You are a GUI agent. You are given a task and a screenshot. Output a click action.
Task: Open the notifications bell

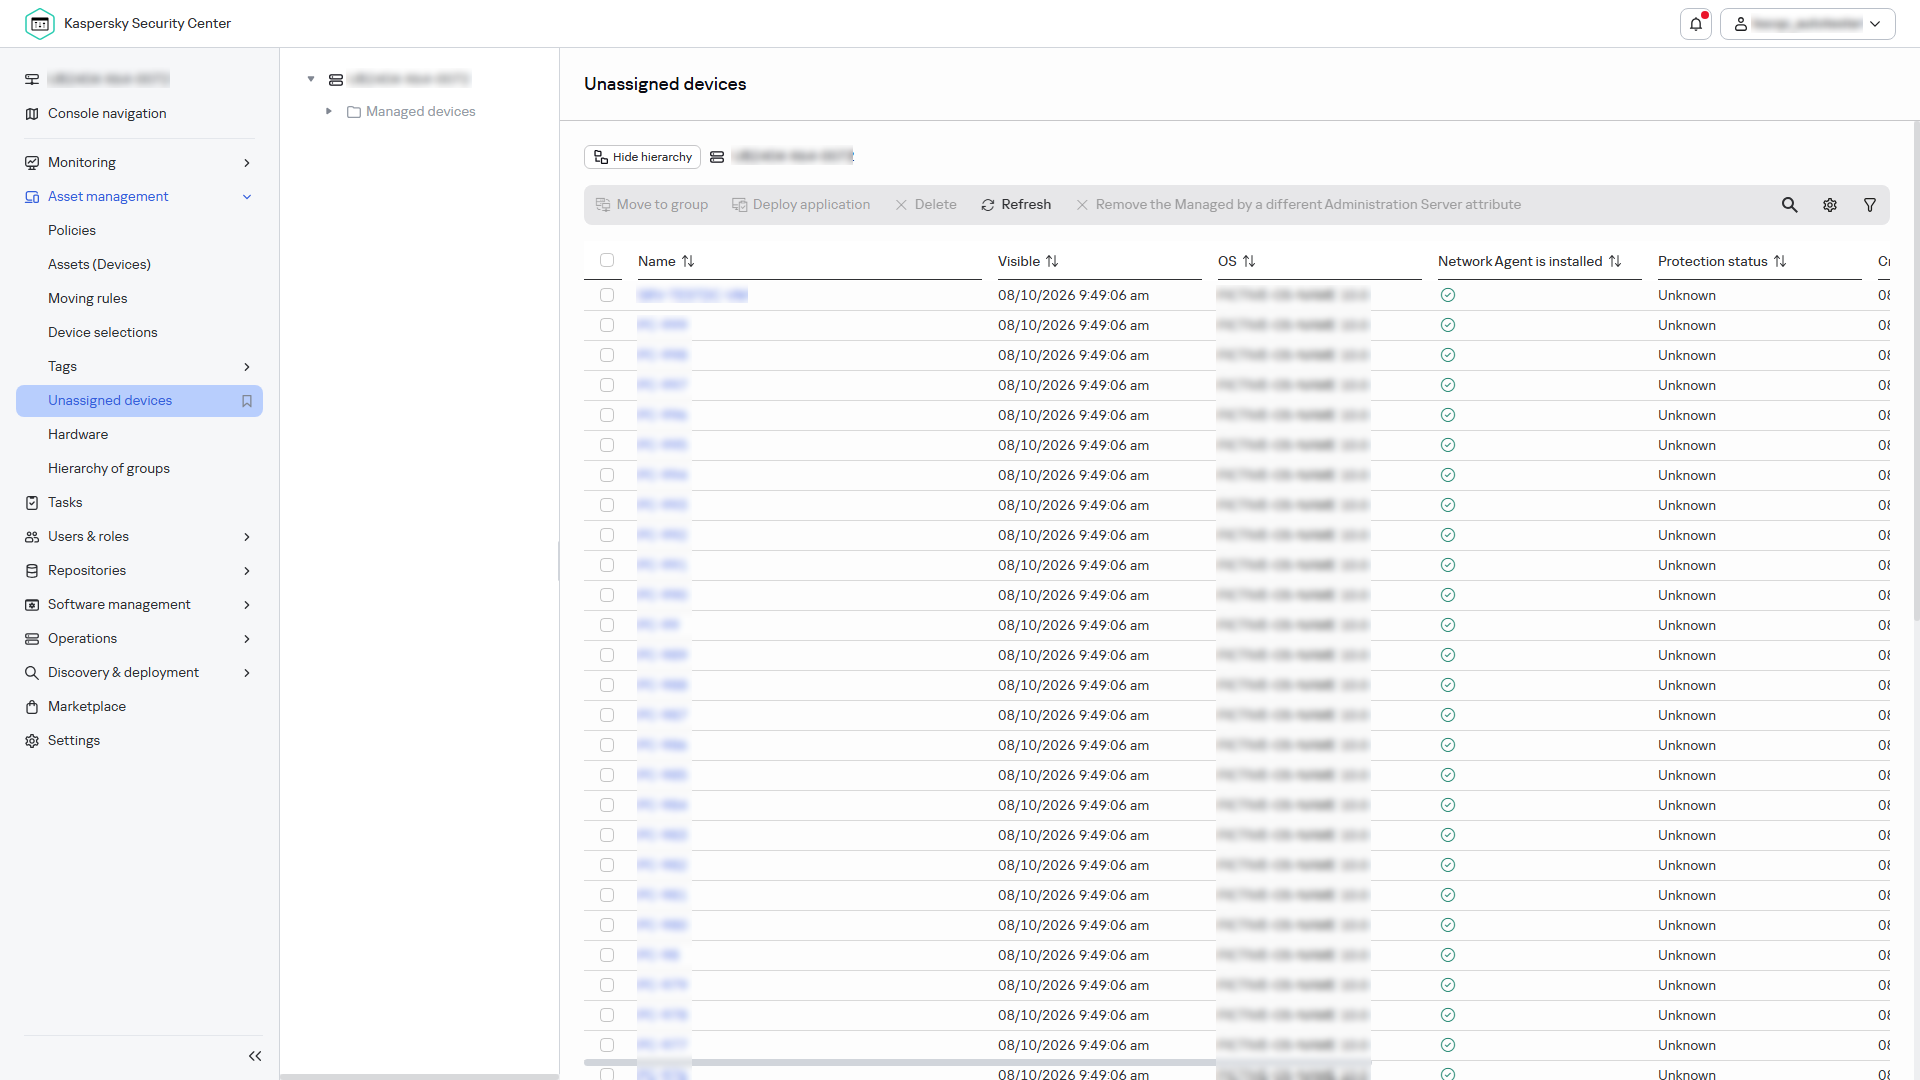1696,24
